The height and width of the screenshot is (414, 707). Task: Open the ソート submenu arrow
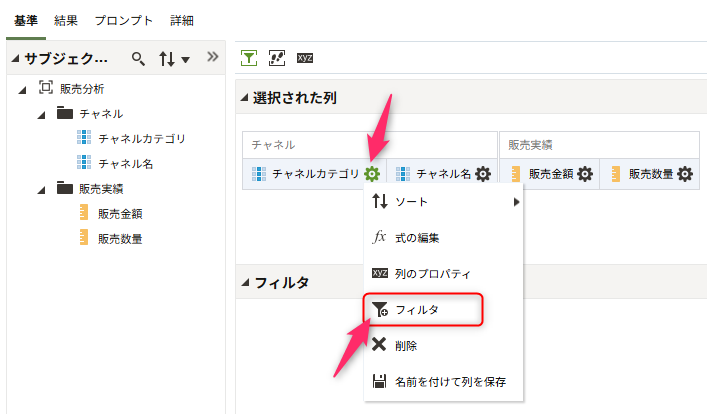tap(516, 202)
